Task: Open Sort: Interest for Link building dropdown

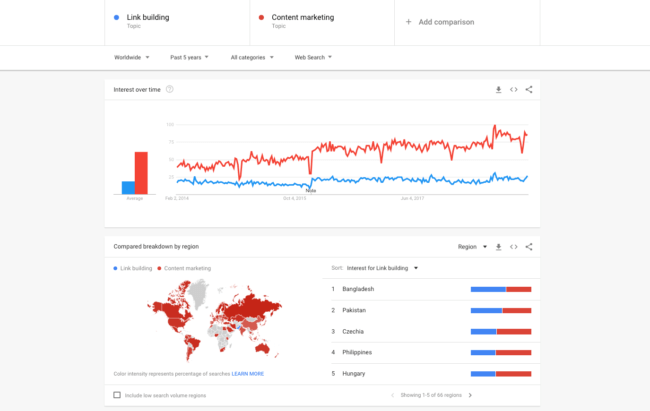Action: click(375, 268)
